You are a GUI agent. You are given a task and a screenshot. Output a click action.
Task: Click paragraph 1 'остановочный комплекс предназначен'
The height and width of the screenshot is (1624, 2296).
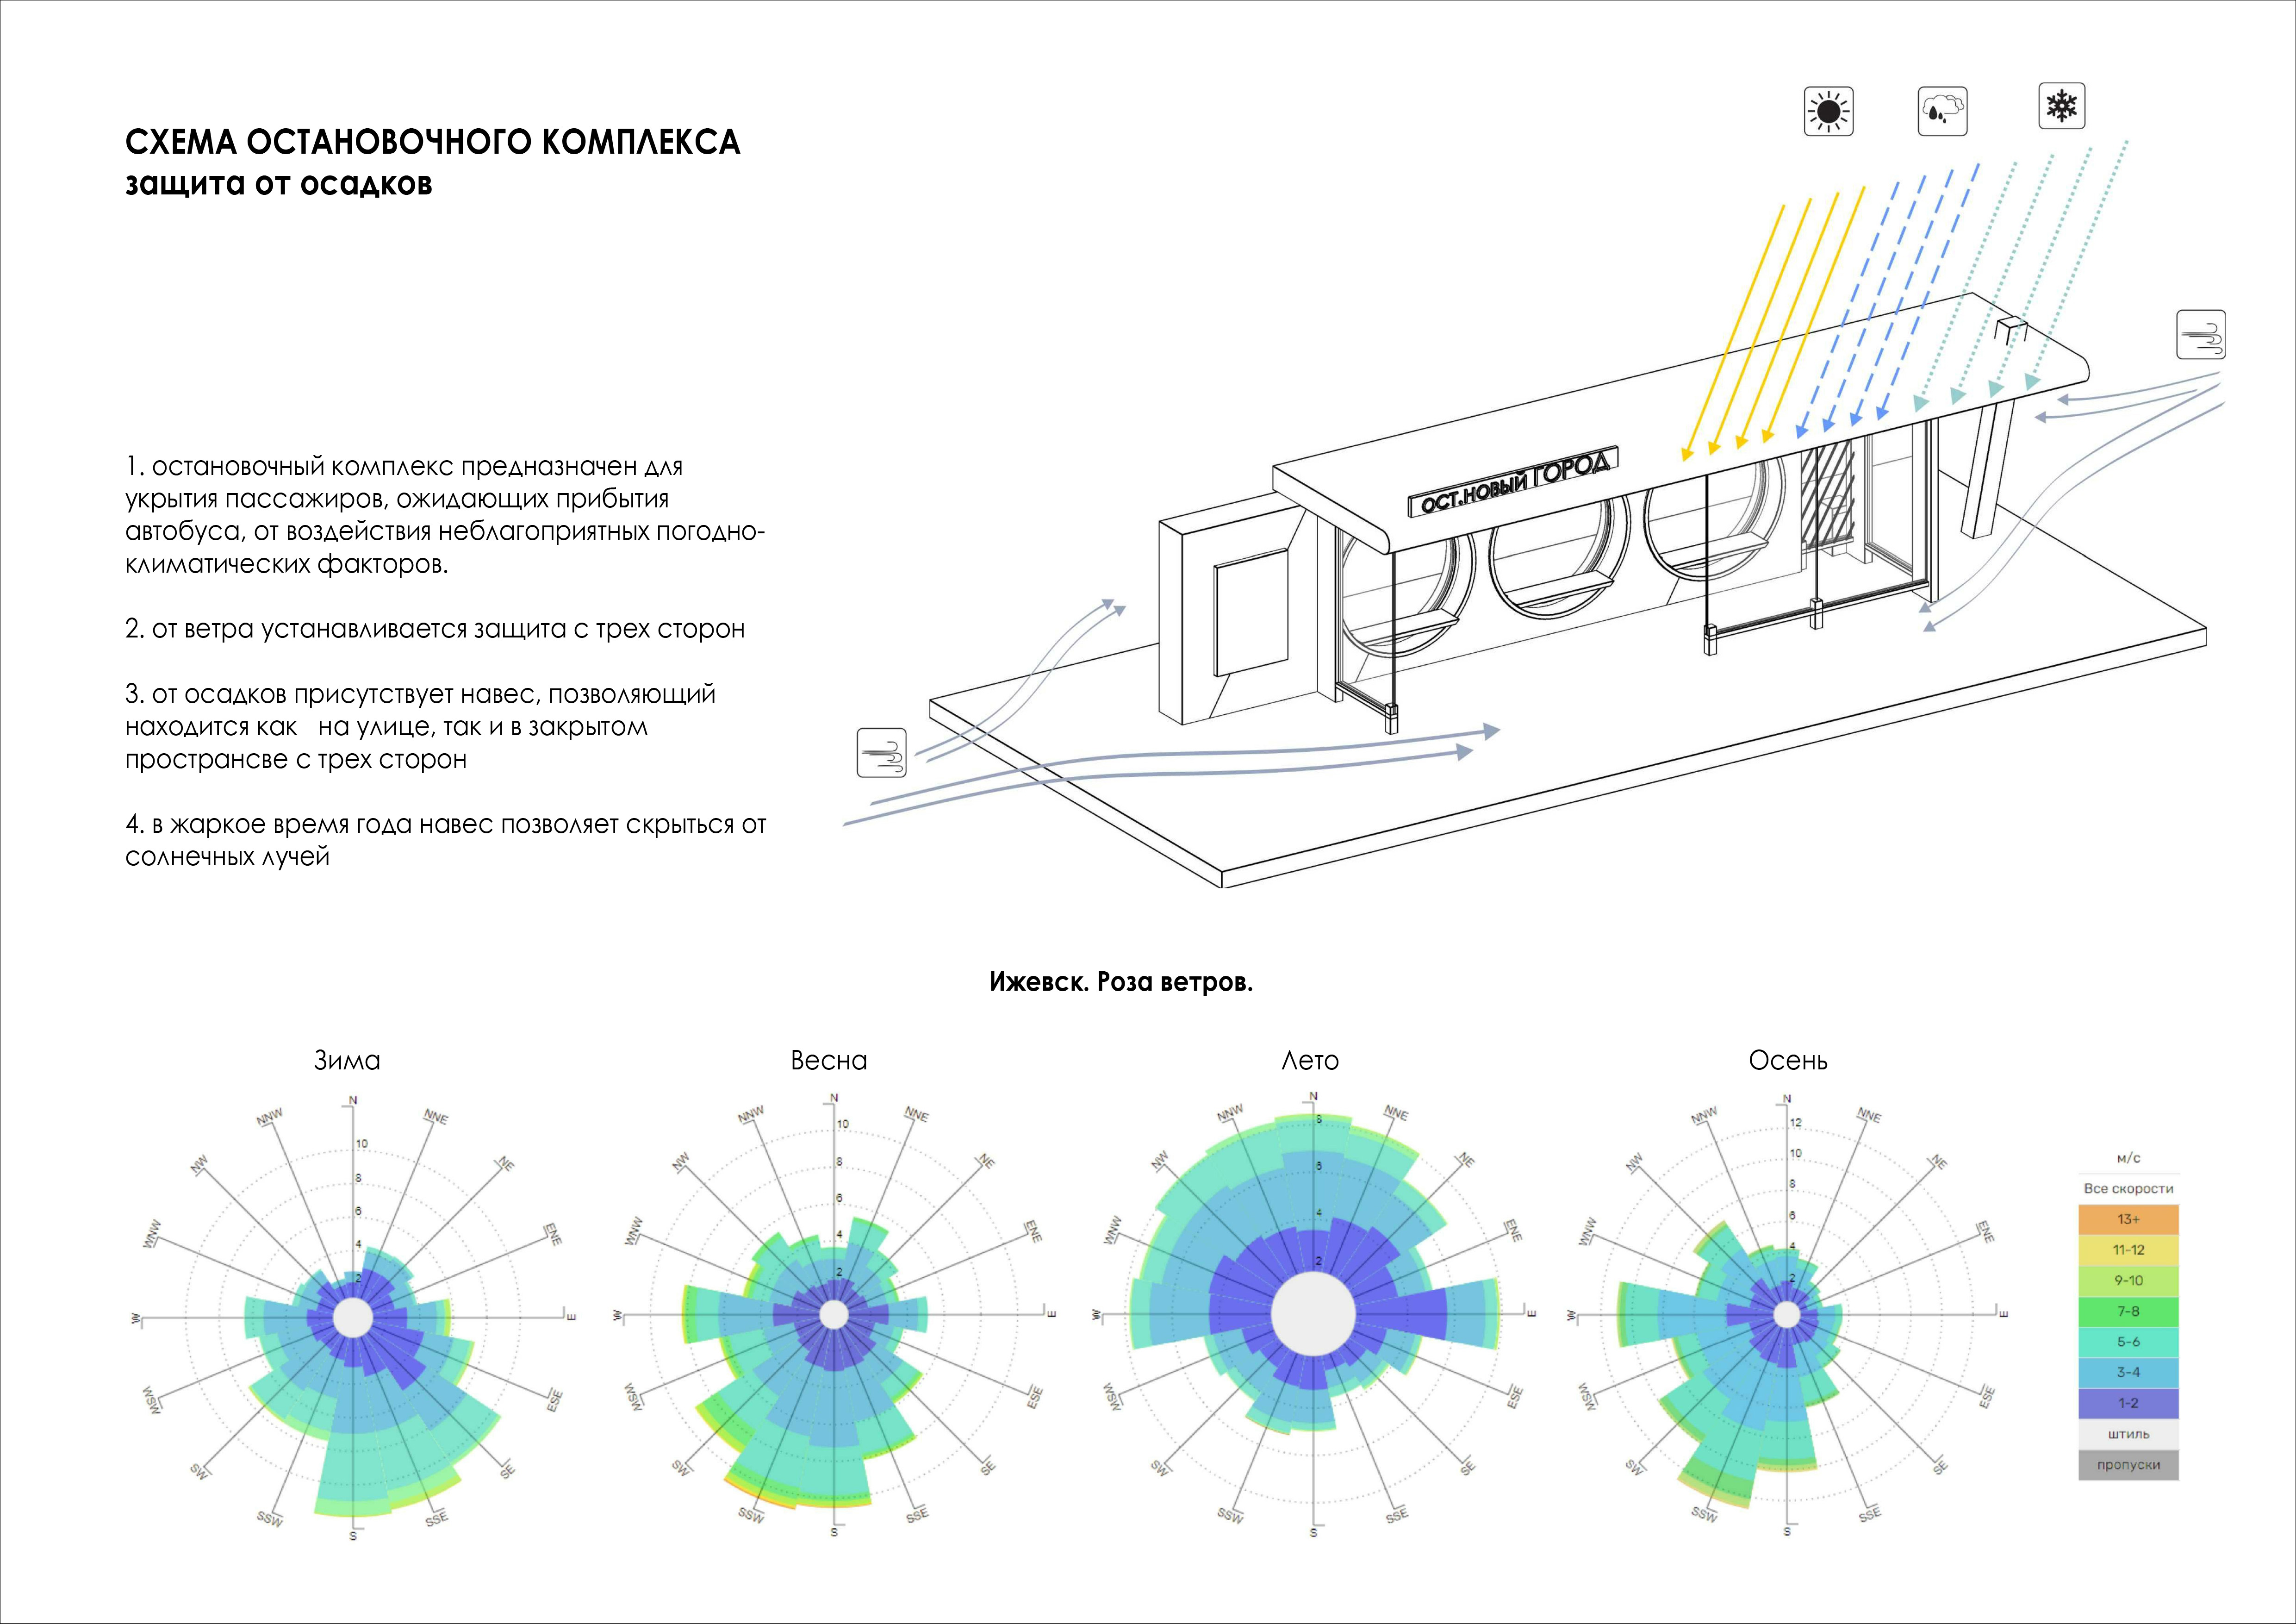[x=445, y=515]
